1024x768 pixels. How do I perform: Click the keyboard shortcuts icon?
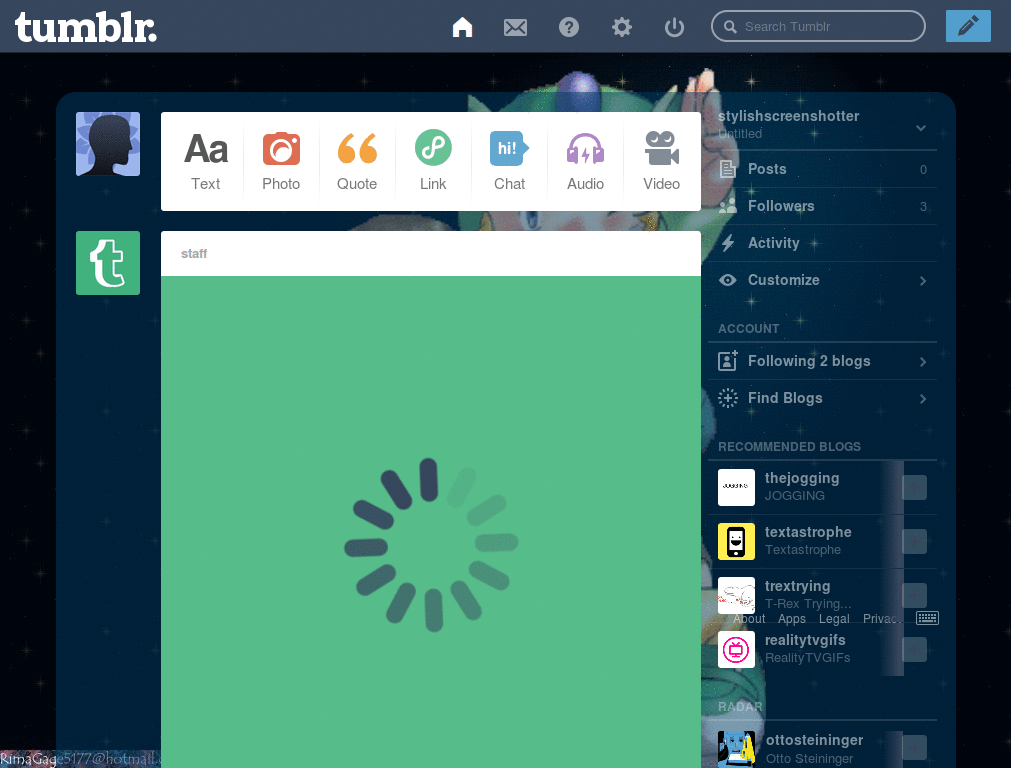pyautogui.click(x=927, y=618)
